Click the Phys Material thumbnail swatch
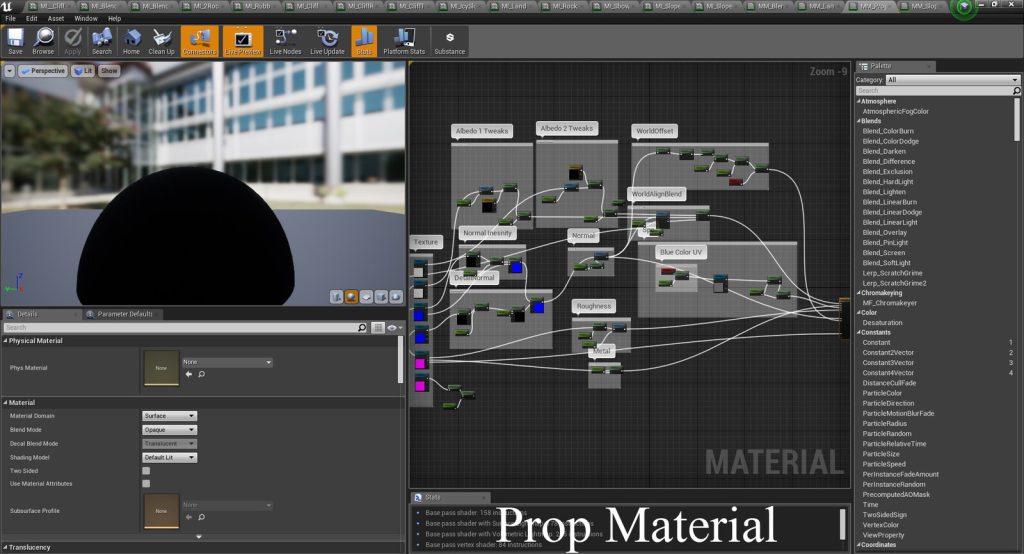1024x554 pixels. click(x=161, y=367)
